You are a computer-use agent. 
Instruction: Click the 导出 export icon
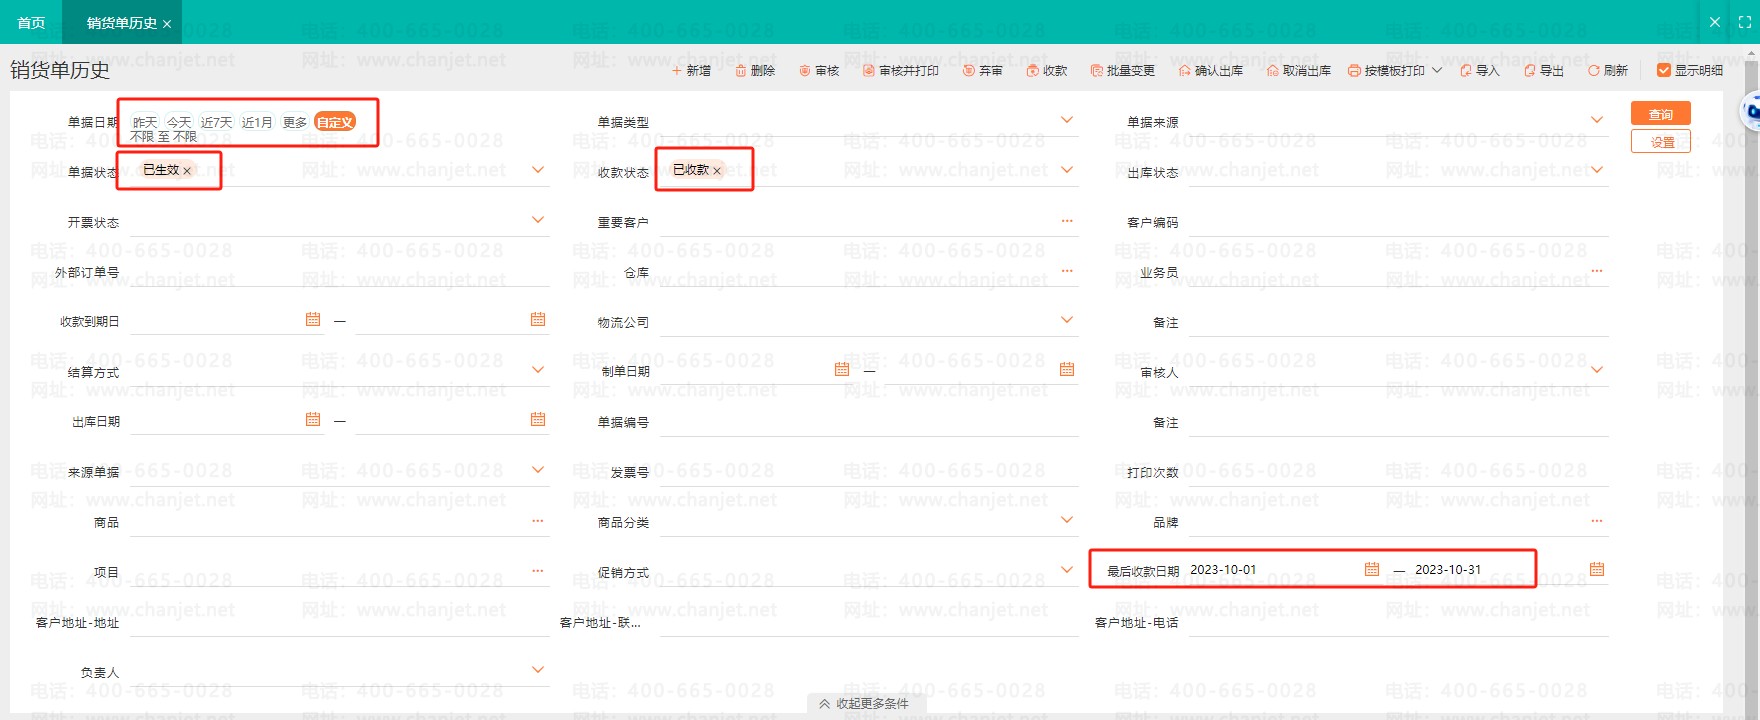pyautogui.click(x=1529, y=71)
